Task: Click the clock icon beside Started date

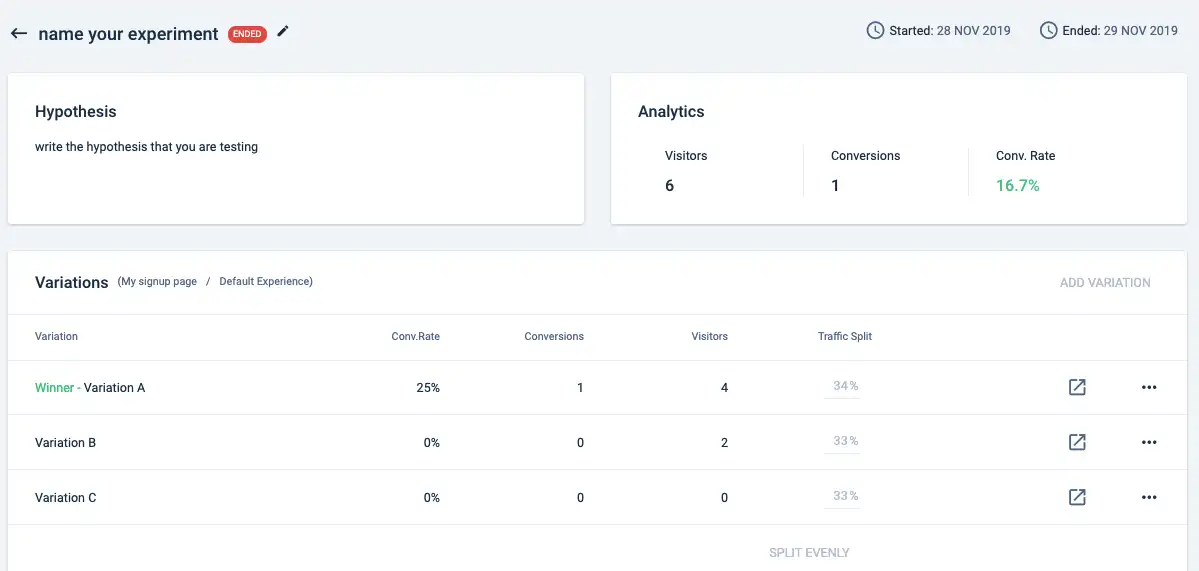Action: point(875,31)
